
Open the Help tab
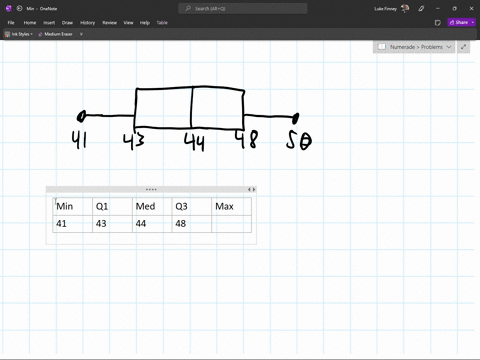point(144,23)
